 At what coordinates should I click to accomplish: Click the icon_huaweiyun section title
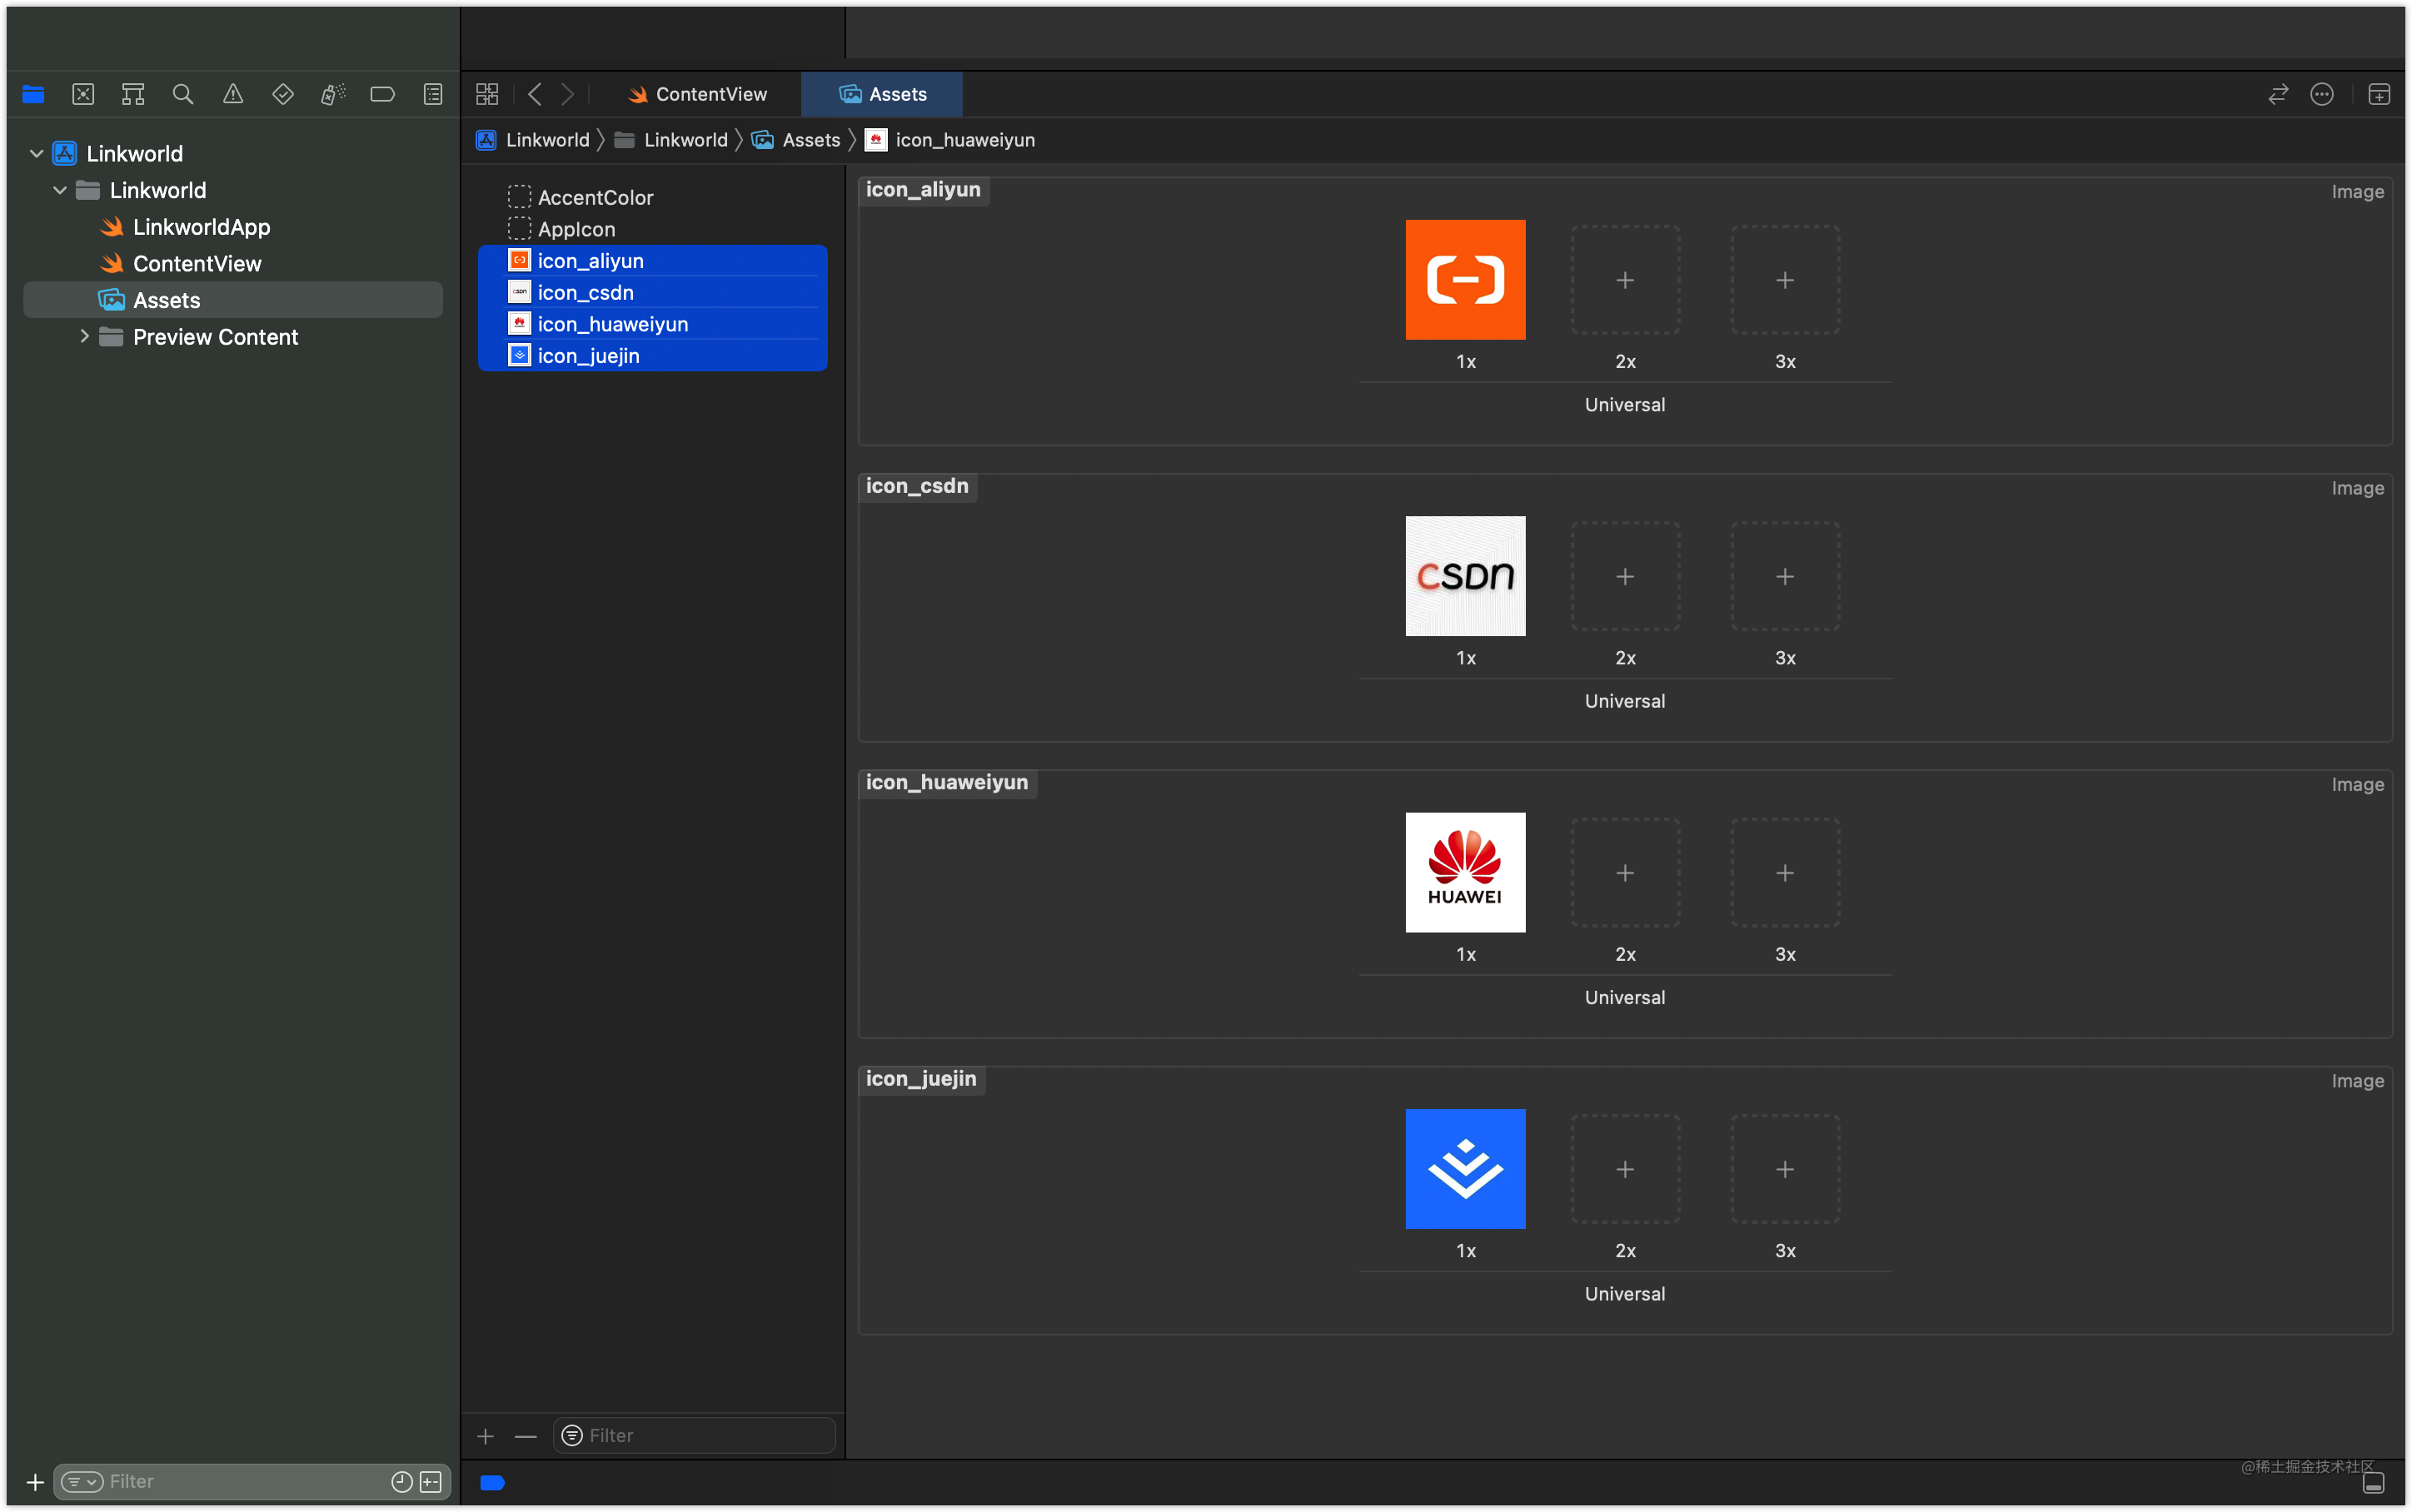pyautogui.click(x=947, y=782)
